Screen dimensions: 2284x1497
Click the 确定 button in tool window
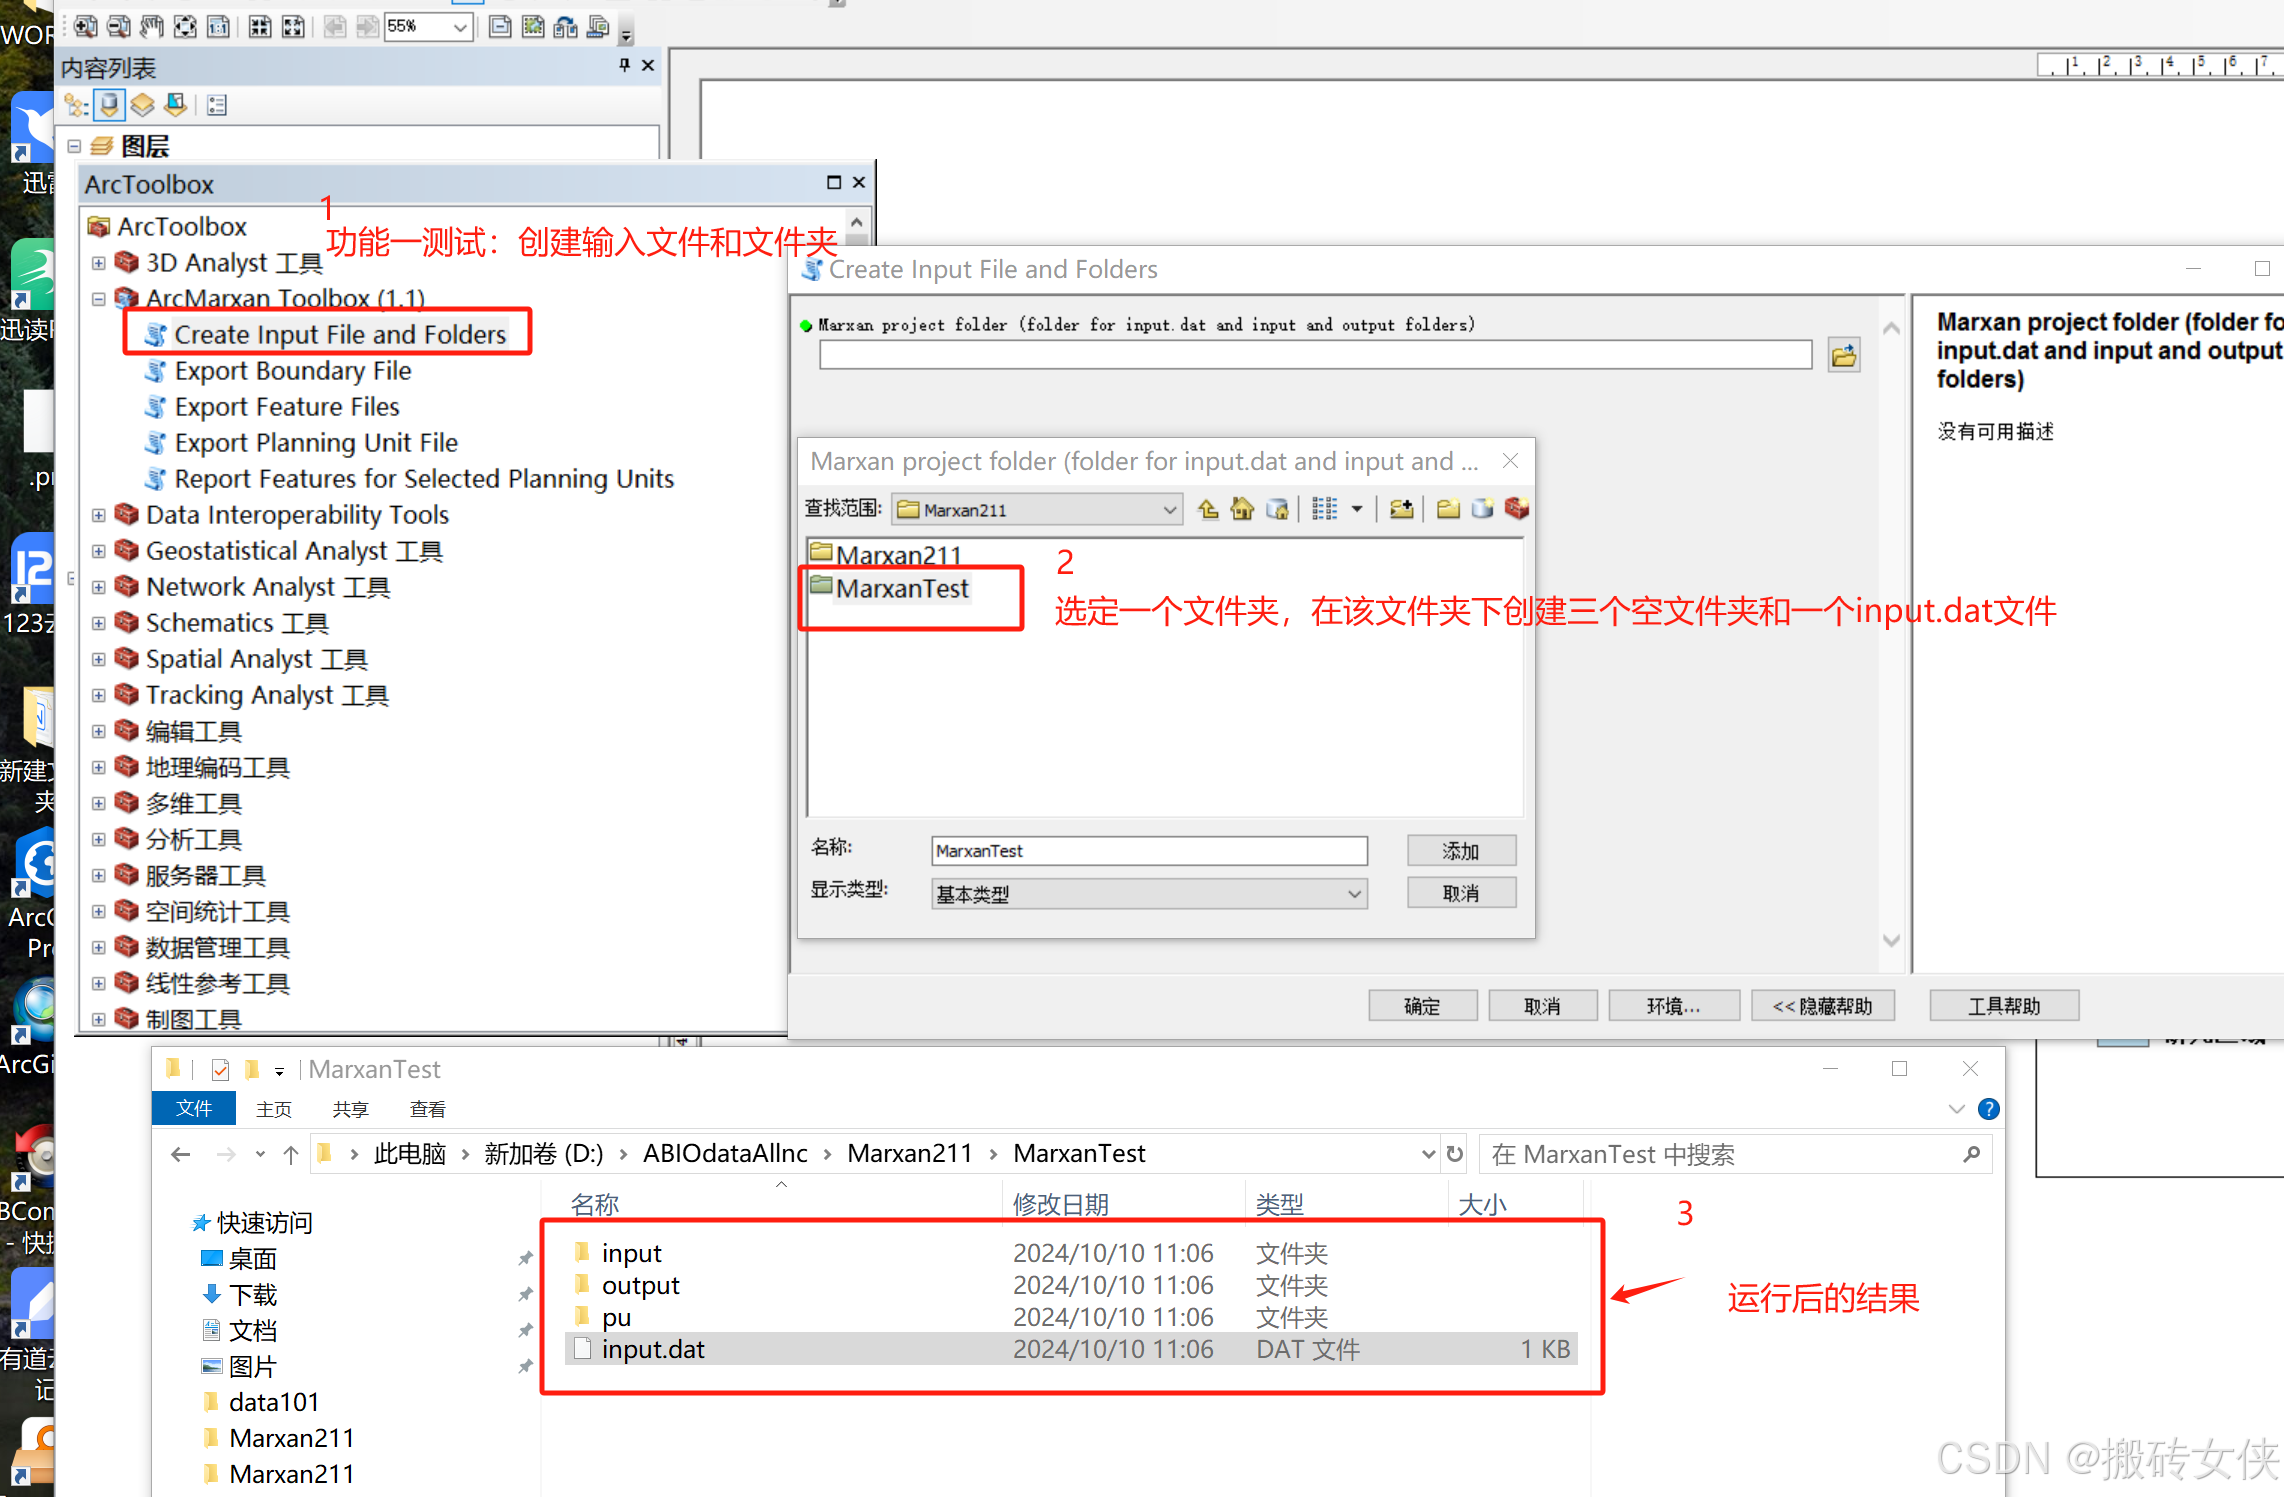click(1421, 1006)
